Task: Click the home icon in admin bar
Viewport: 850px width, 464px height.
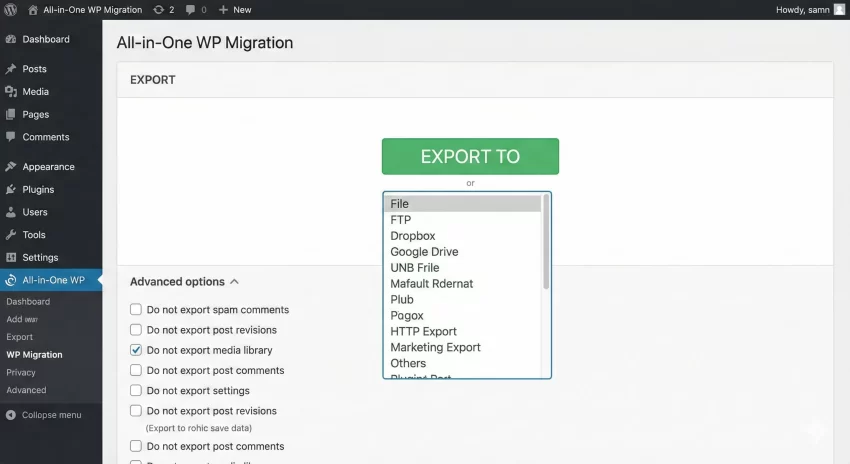Action: [x=33, y=10]
